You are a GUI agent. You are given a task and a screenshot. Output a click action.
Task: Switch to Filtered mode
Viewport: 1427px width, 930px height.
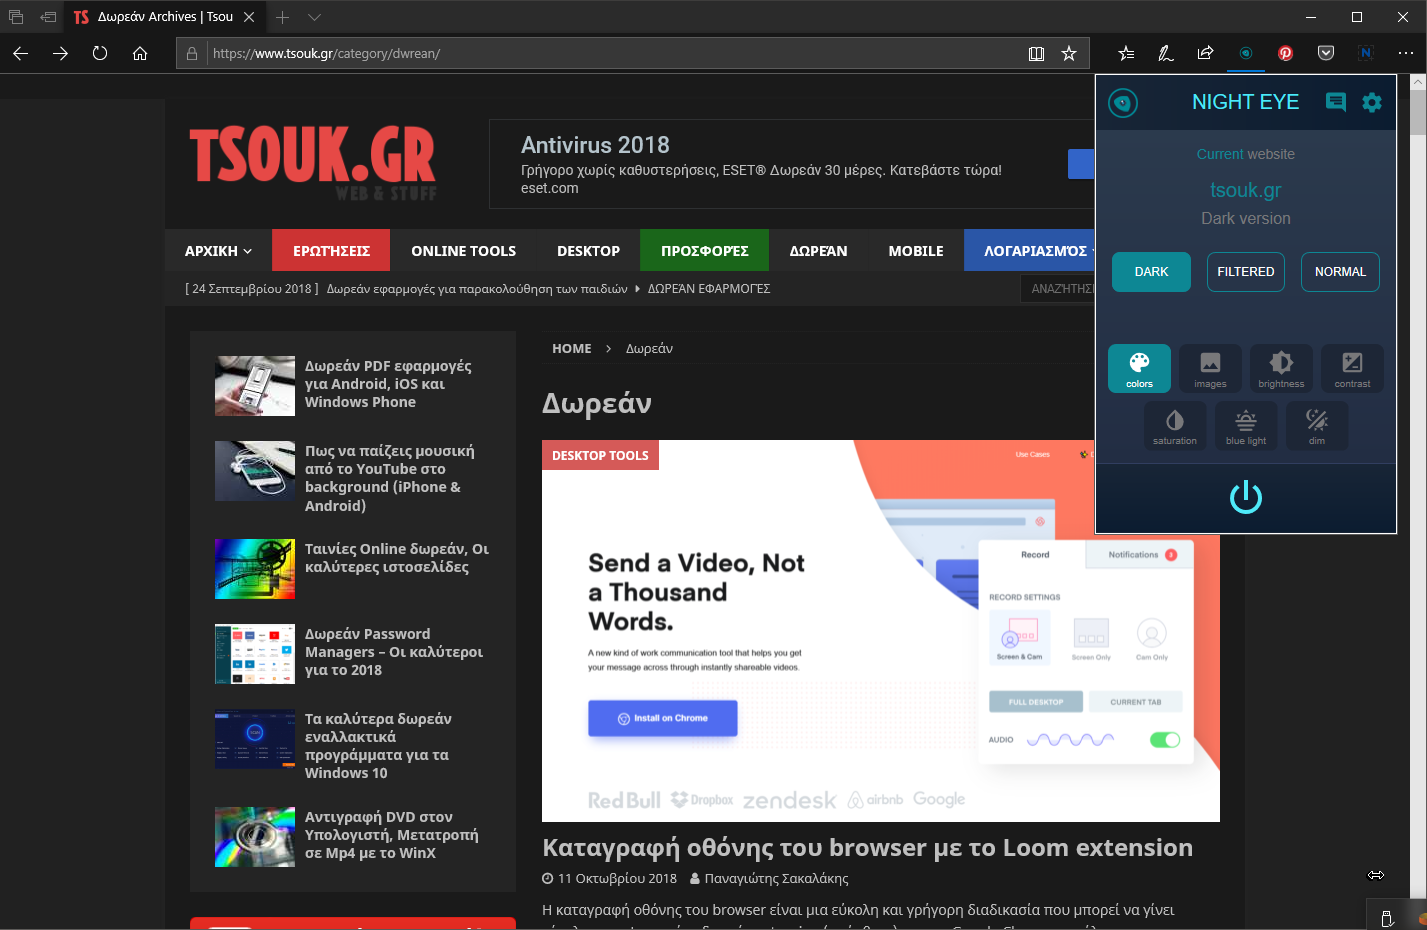pyautogui.click(x=1245, y=272)
